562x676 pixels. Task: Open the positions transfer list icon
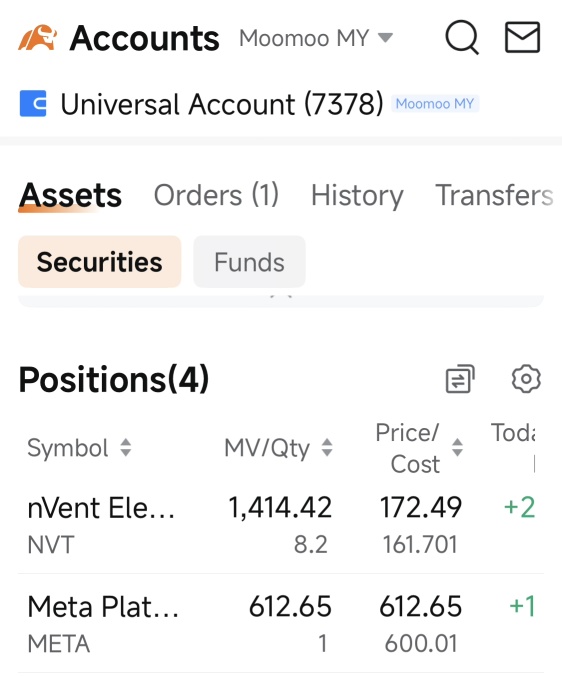[x=460, y=379]
